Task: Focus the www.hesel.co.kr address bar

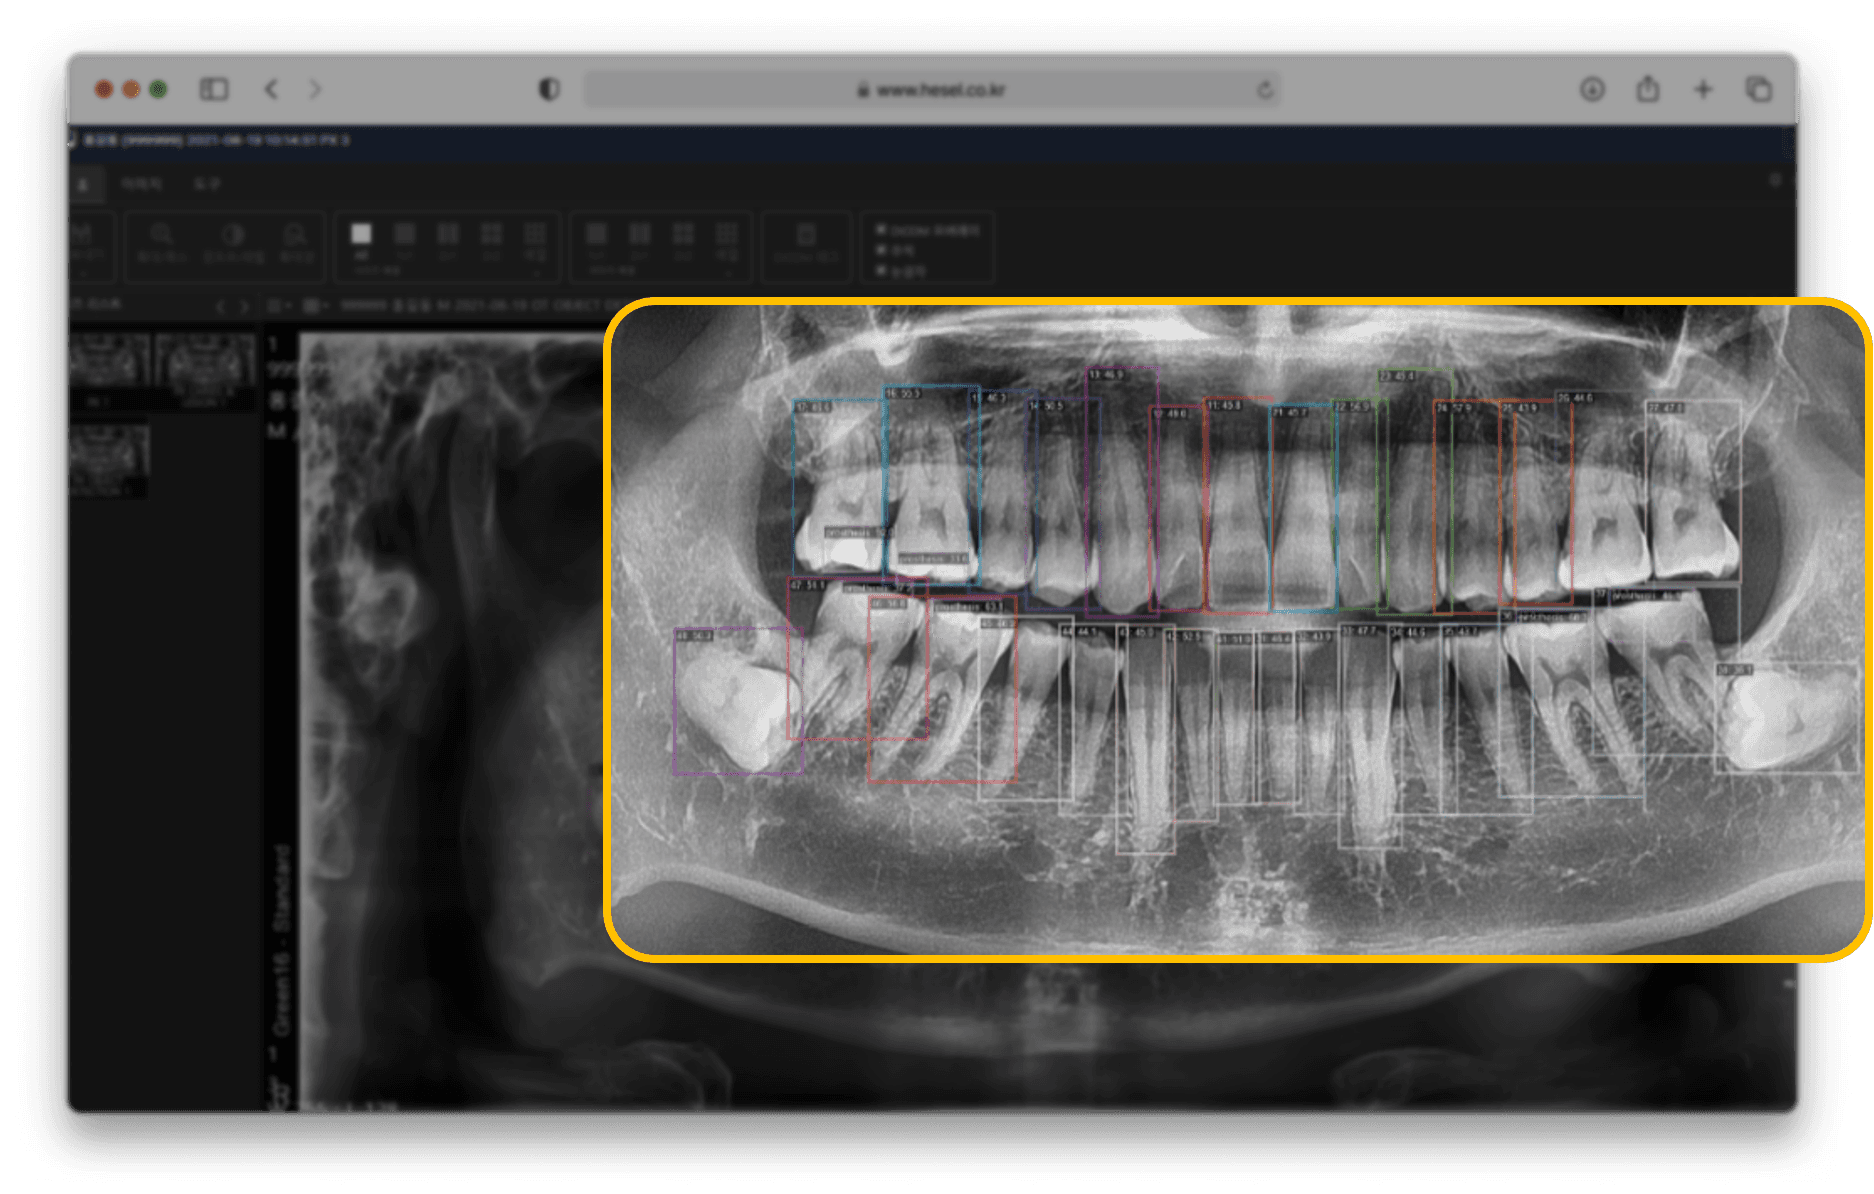Action: point(932,90)
